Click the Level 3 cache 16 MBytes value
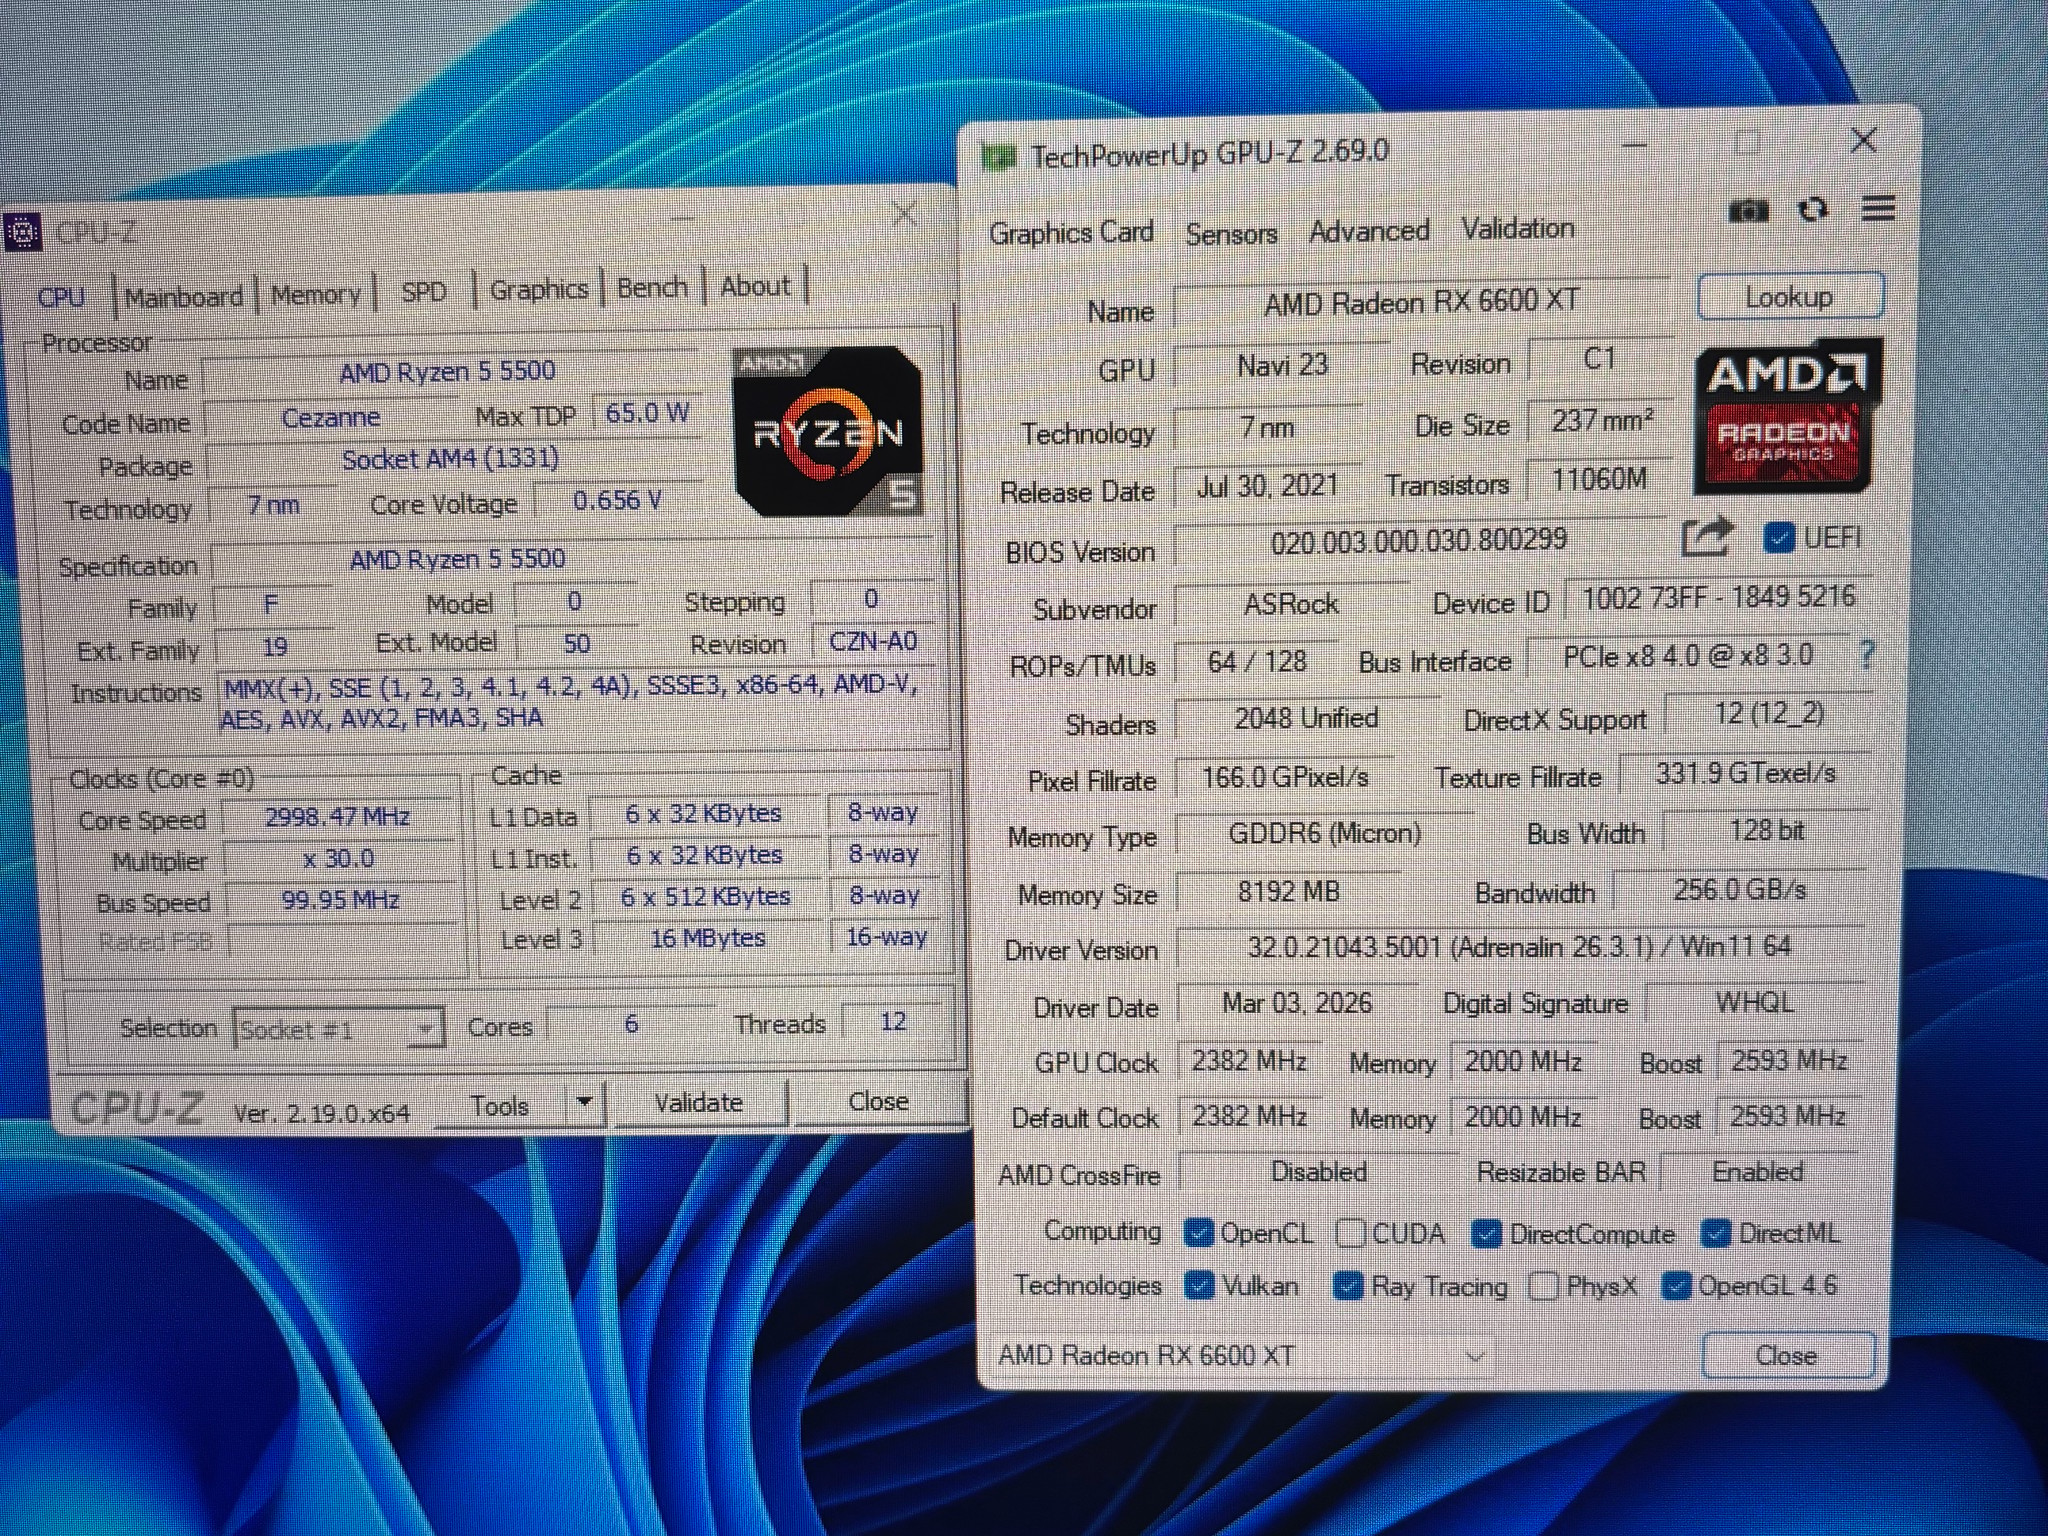This screenshot has width=2048, height=1536. coord(708,938)
